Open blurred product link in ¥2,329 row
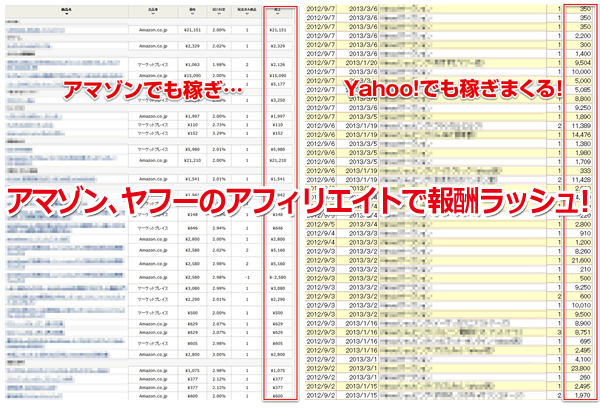This screenshot has height=410, width=600. point(50,46)
